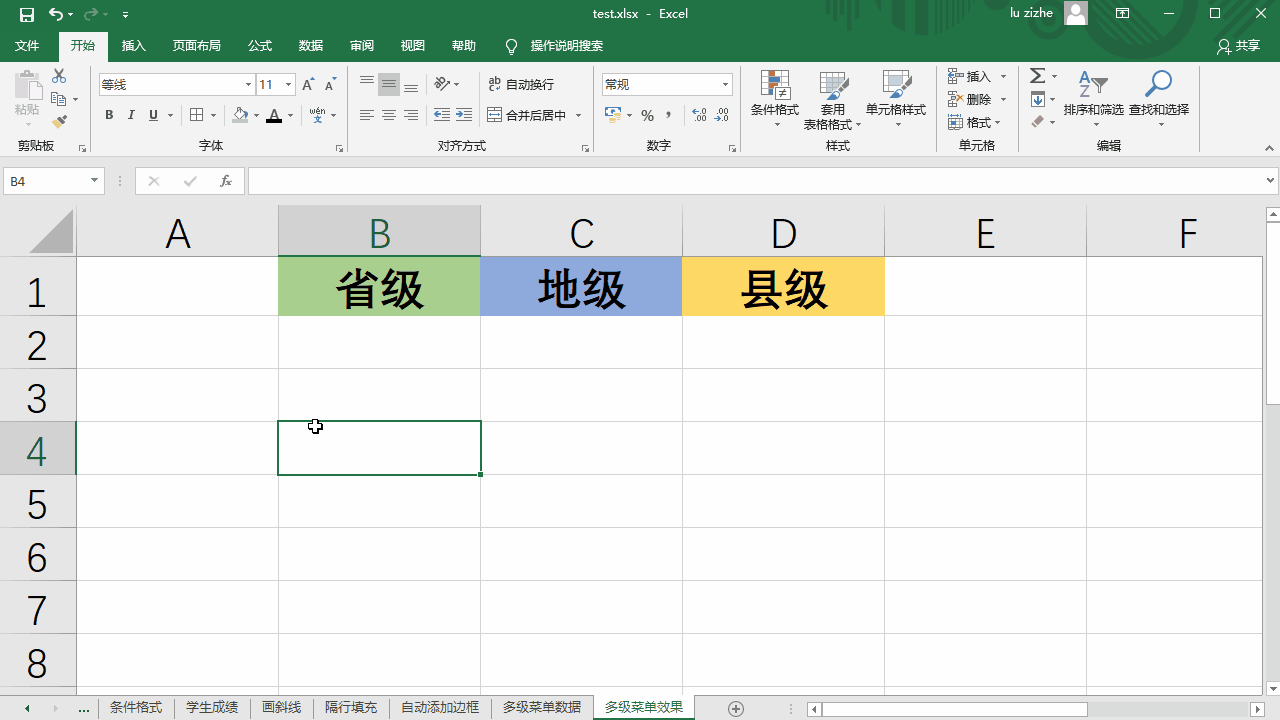Switch to 公式 ribbon tab
Viewport: 1280px width, 720px height.
point(260,46)
